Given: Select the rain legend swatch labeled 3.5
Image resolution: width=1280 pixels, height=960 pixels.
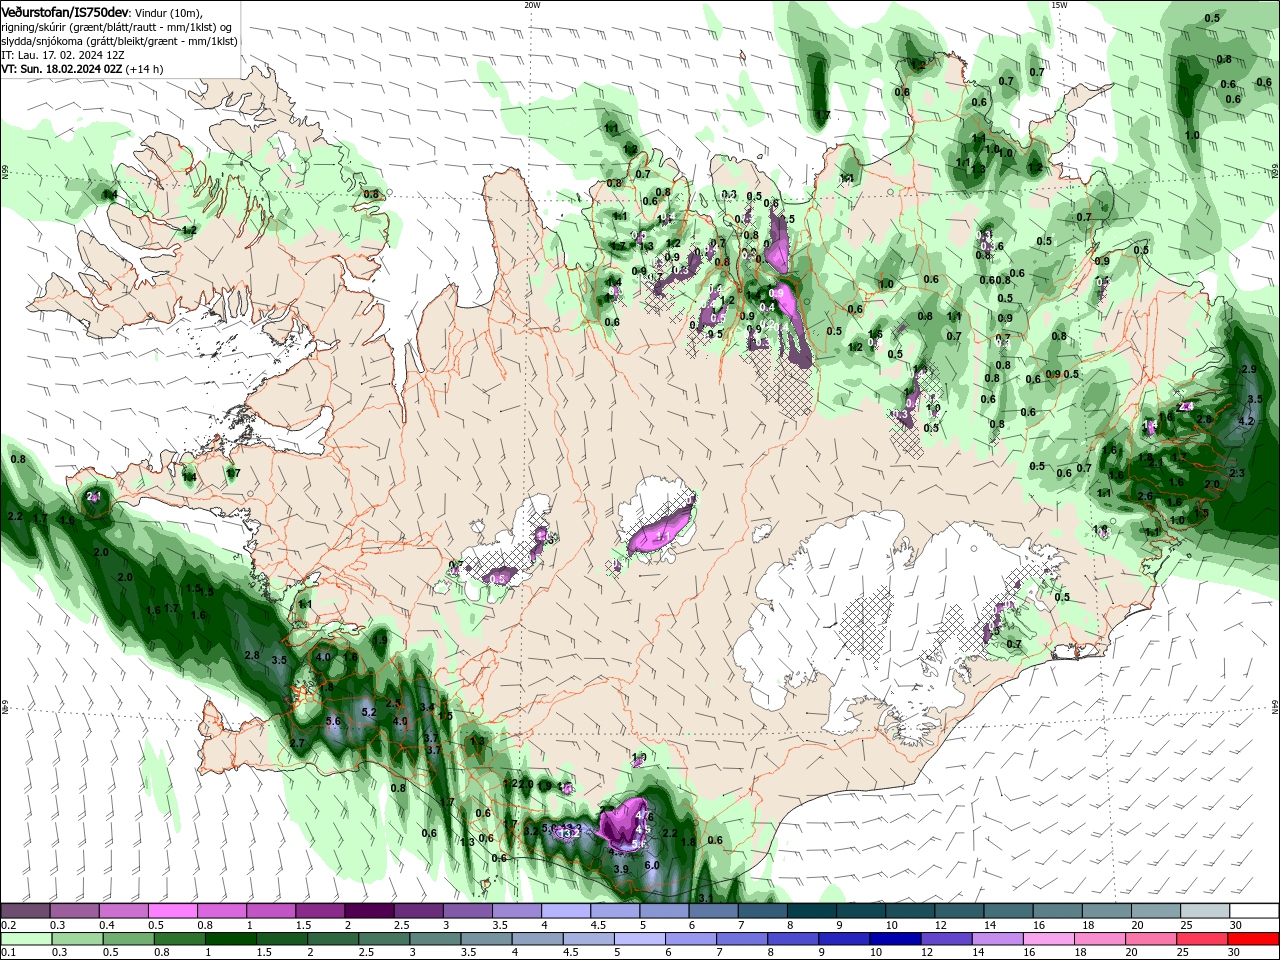Looking at the screenshot, I should [x=486, y=939].
